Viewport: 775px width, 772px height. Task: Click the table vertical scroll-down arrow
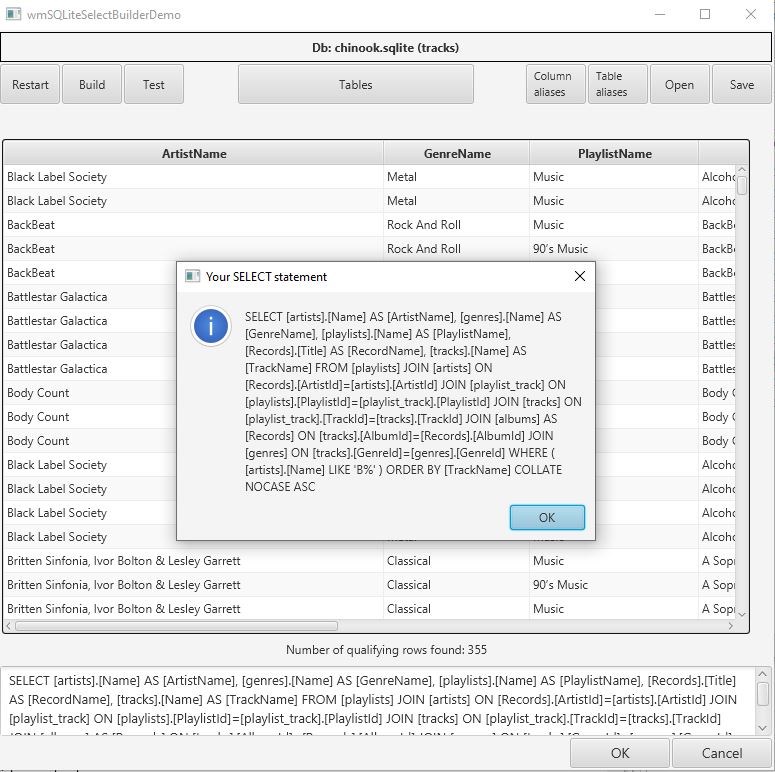(x=741, y=614)
